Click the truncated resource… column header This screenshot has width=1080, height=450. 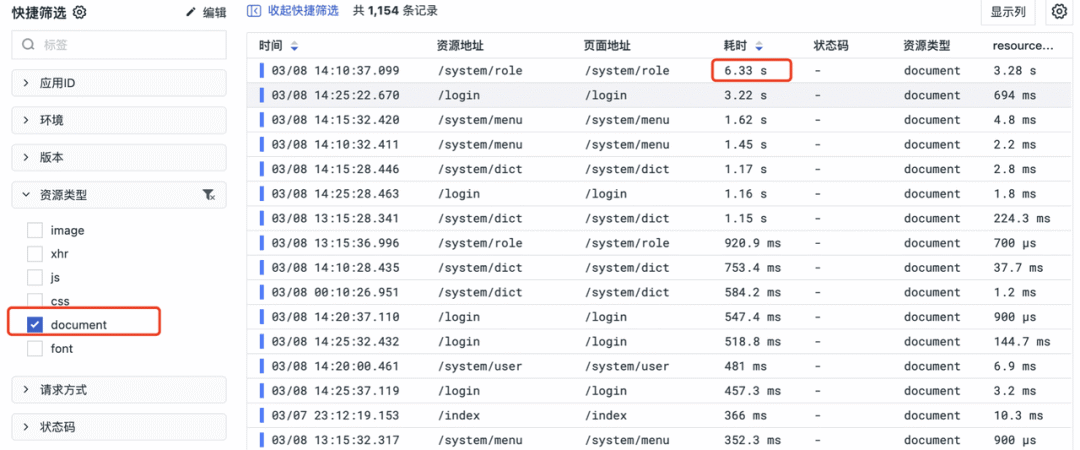[1023, 46]
